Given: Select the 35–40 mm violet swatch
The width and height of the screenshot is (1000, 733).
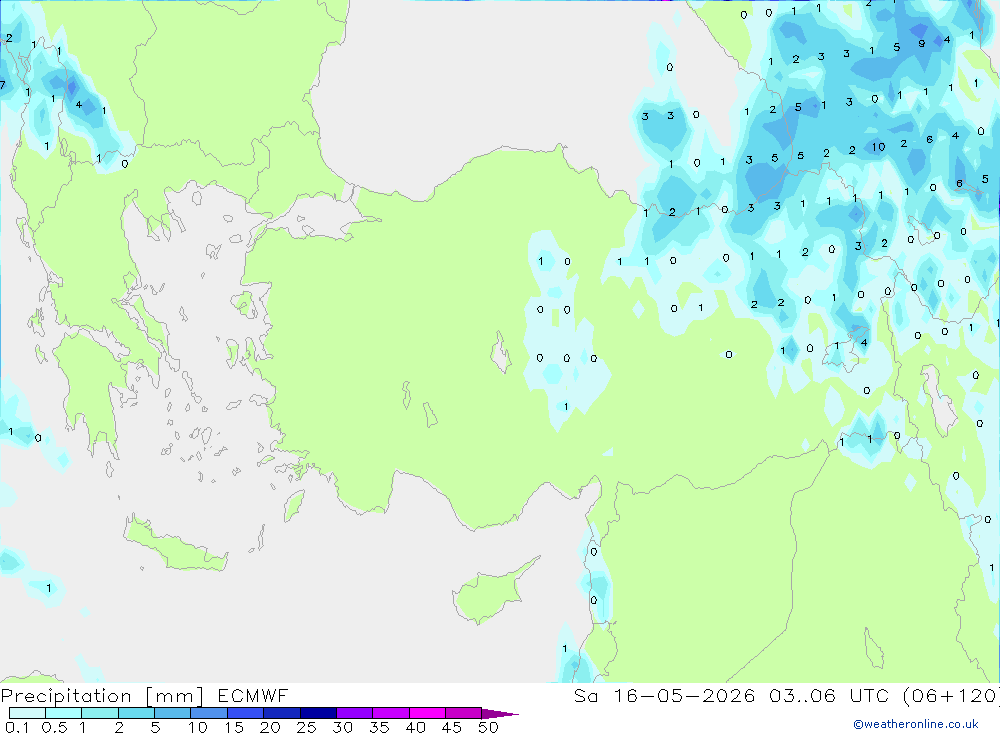Looking at the screenshot, I should point(391,713).
